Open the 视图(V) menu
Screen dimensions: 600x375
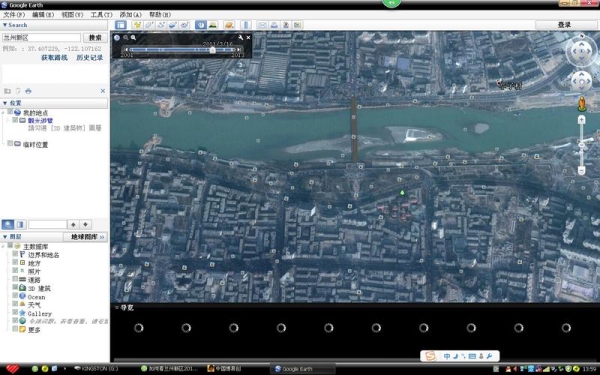click(72, 15)
